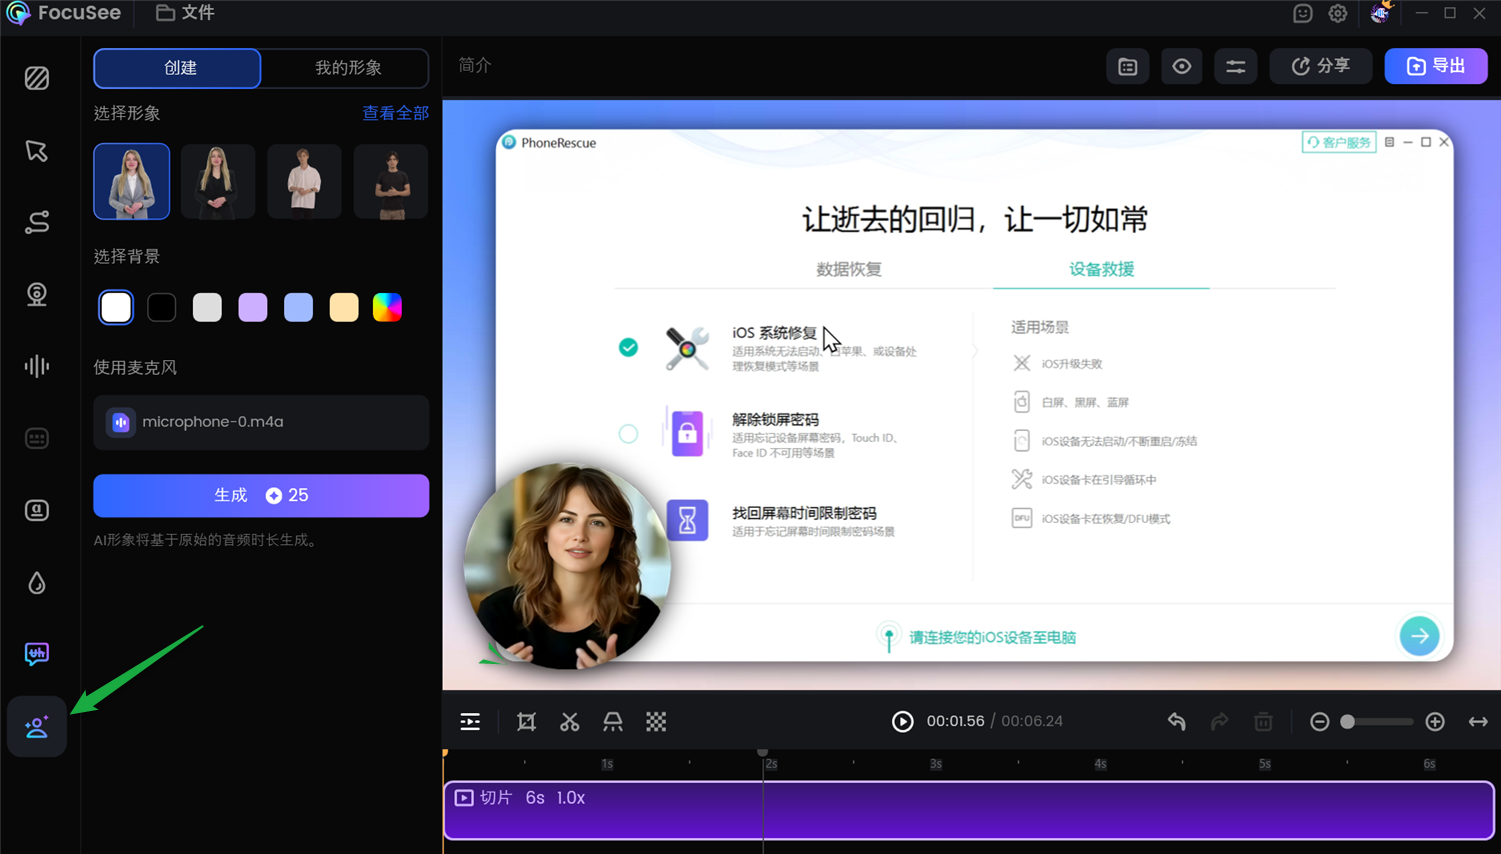Open the 文件 menu at the top

[x=184, y=13]
